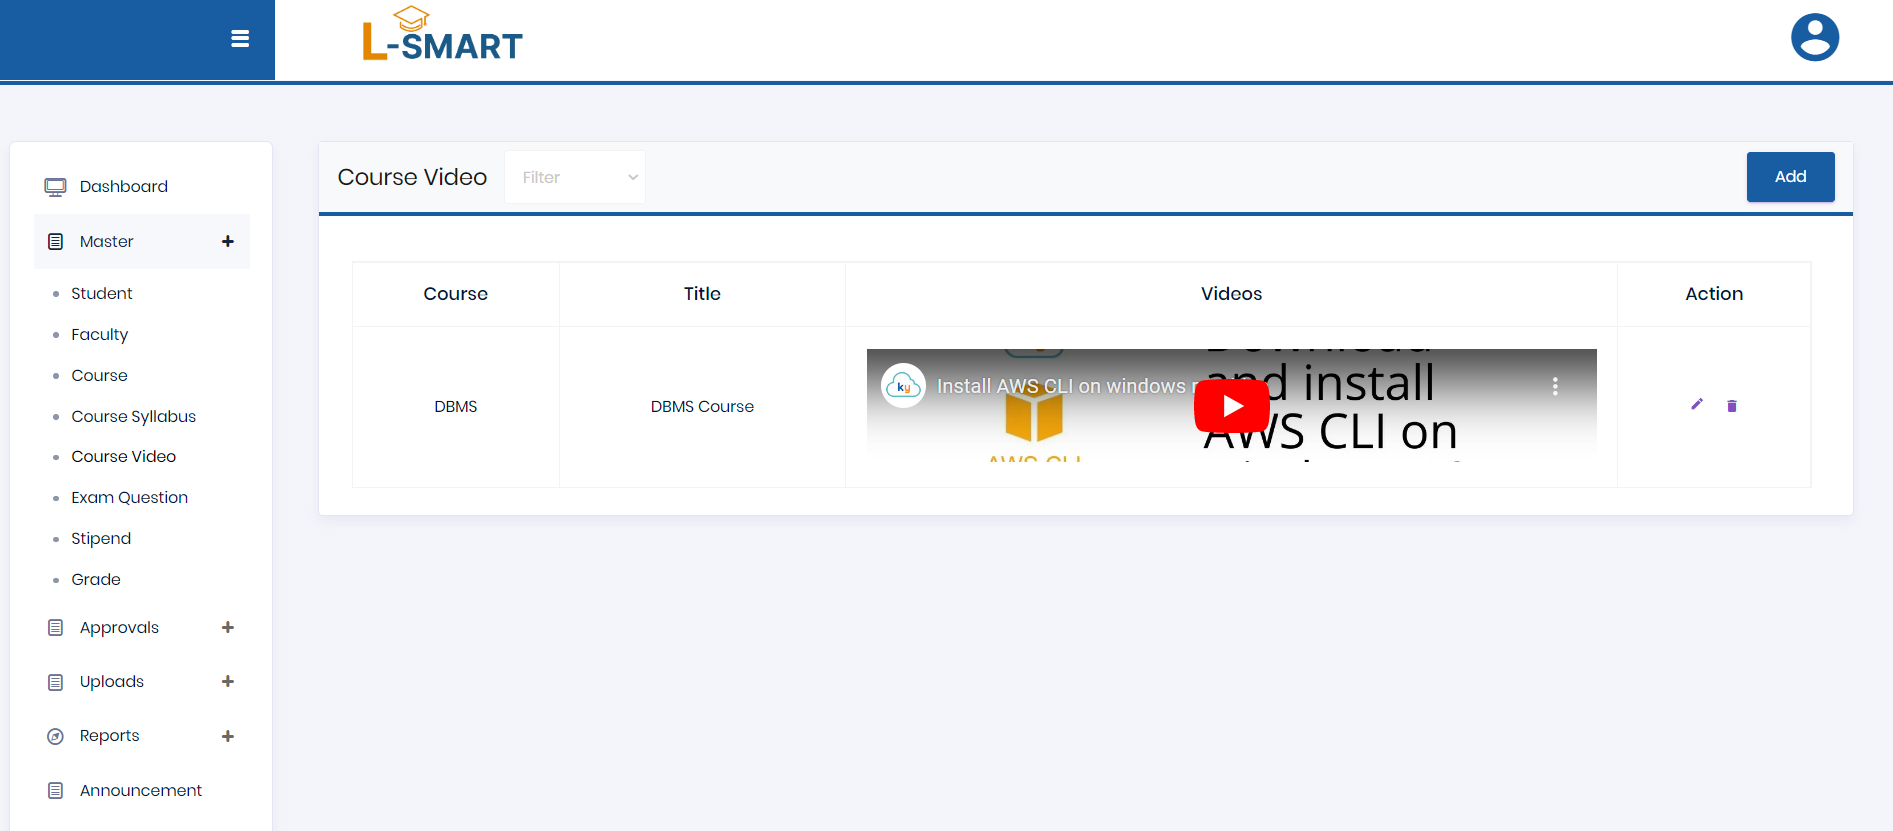
Task: Click the pencil edit icon for DBMS
Action: click(1696, 405)
